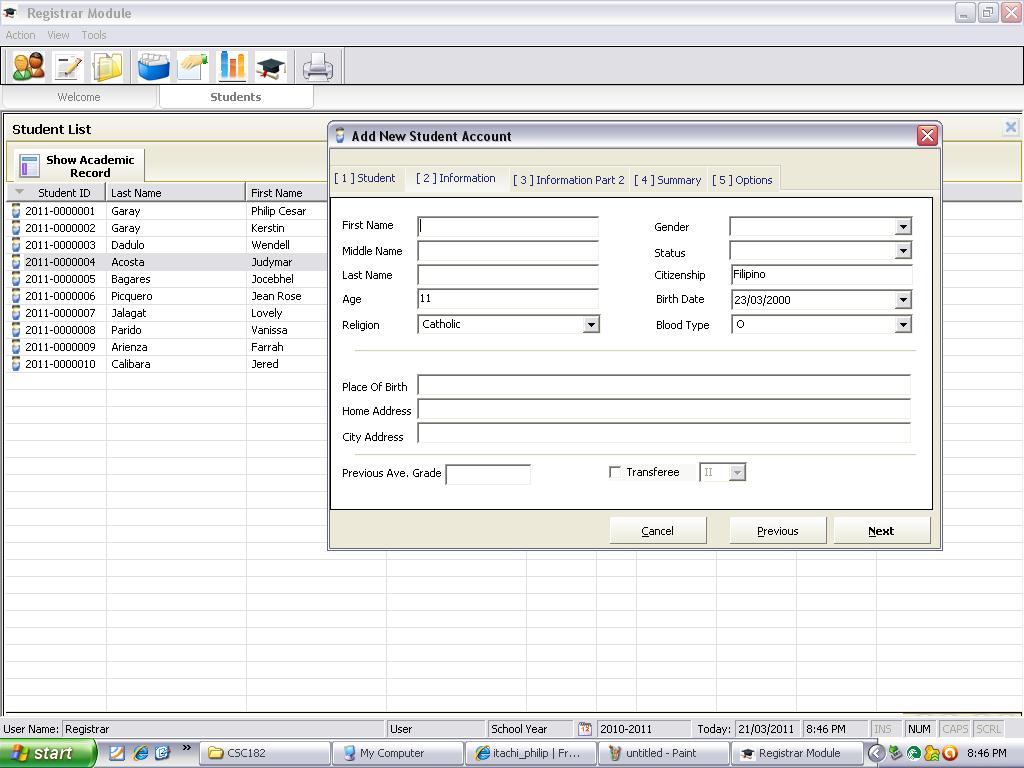1024x768 pixels.
Task: Open the Tools menu
Action: pyautogui.click(x=94, y=35)
